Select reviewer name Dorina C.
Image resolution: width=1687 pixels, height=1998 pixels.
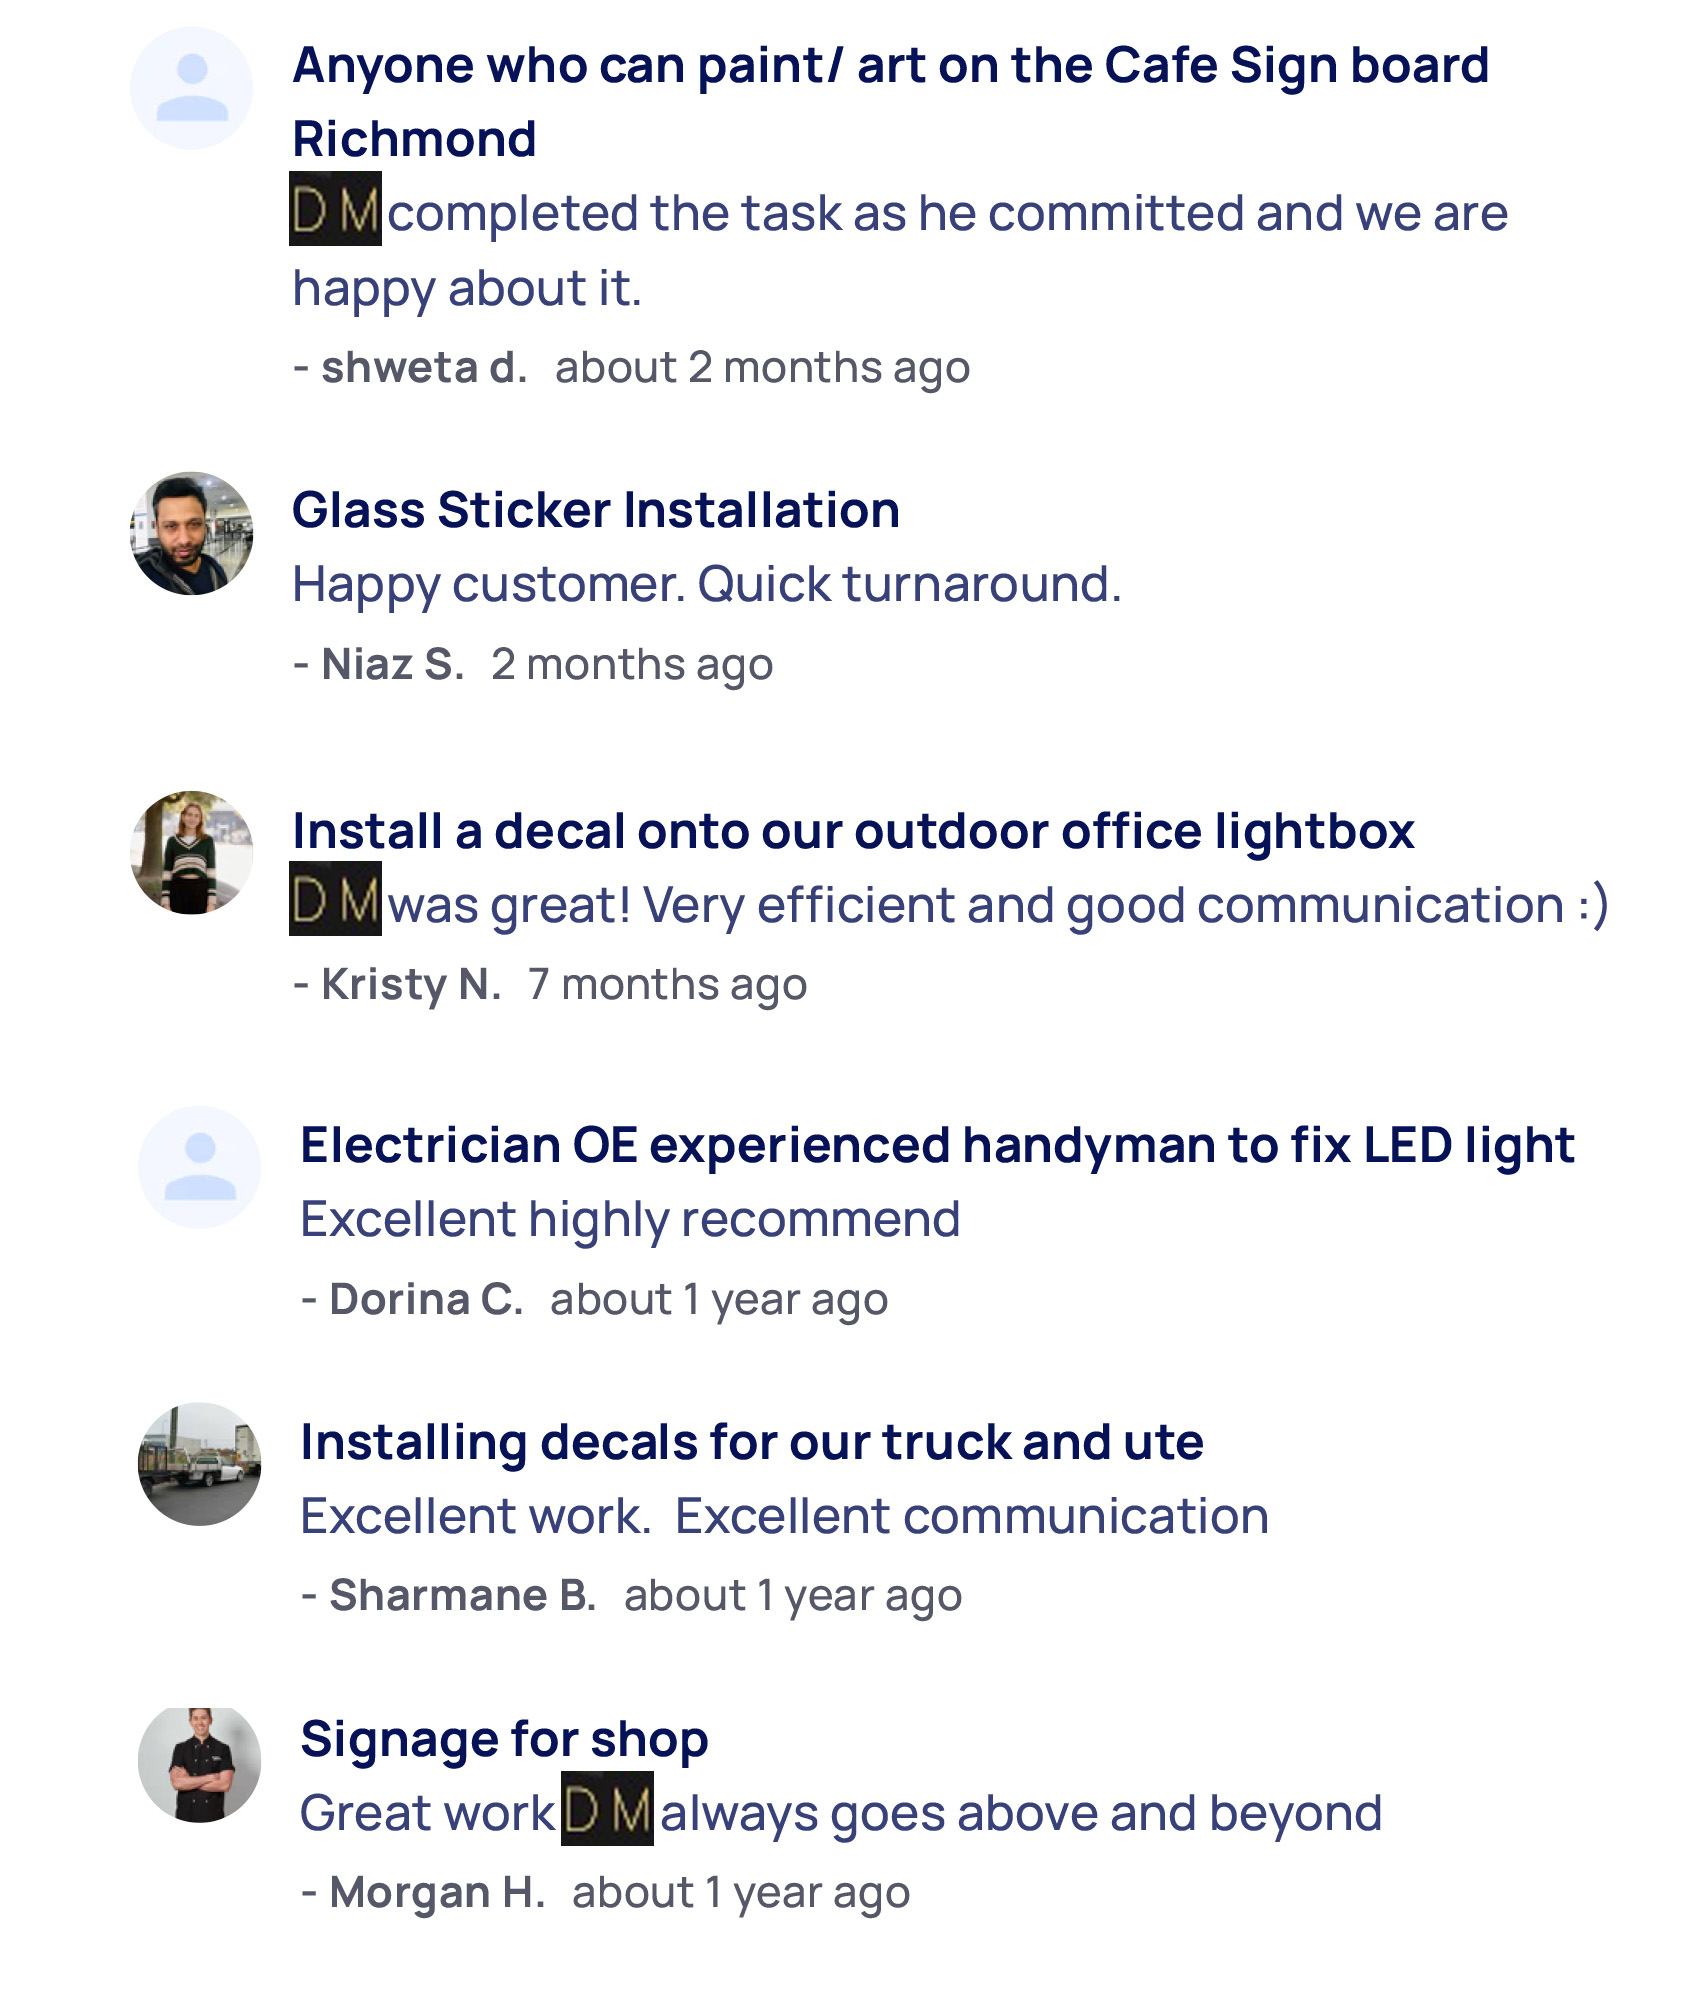(426, 1300)
